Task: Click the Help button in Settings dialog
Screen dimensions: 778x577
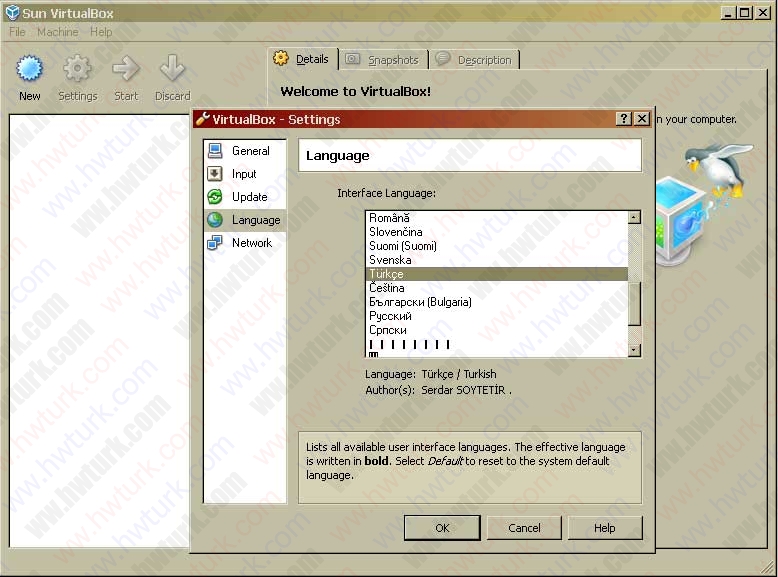Action: click(x=604, y=528)
